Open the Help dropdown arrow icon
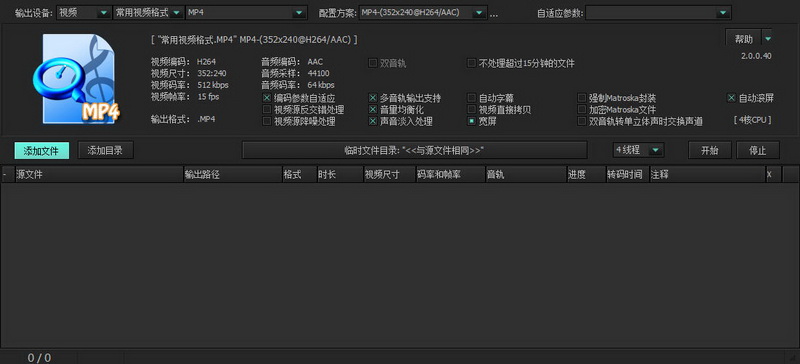Image resolution: width=800 pixels, height=364 pixels. 768,39
